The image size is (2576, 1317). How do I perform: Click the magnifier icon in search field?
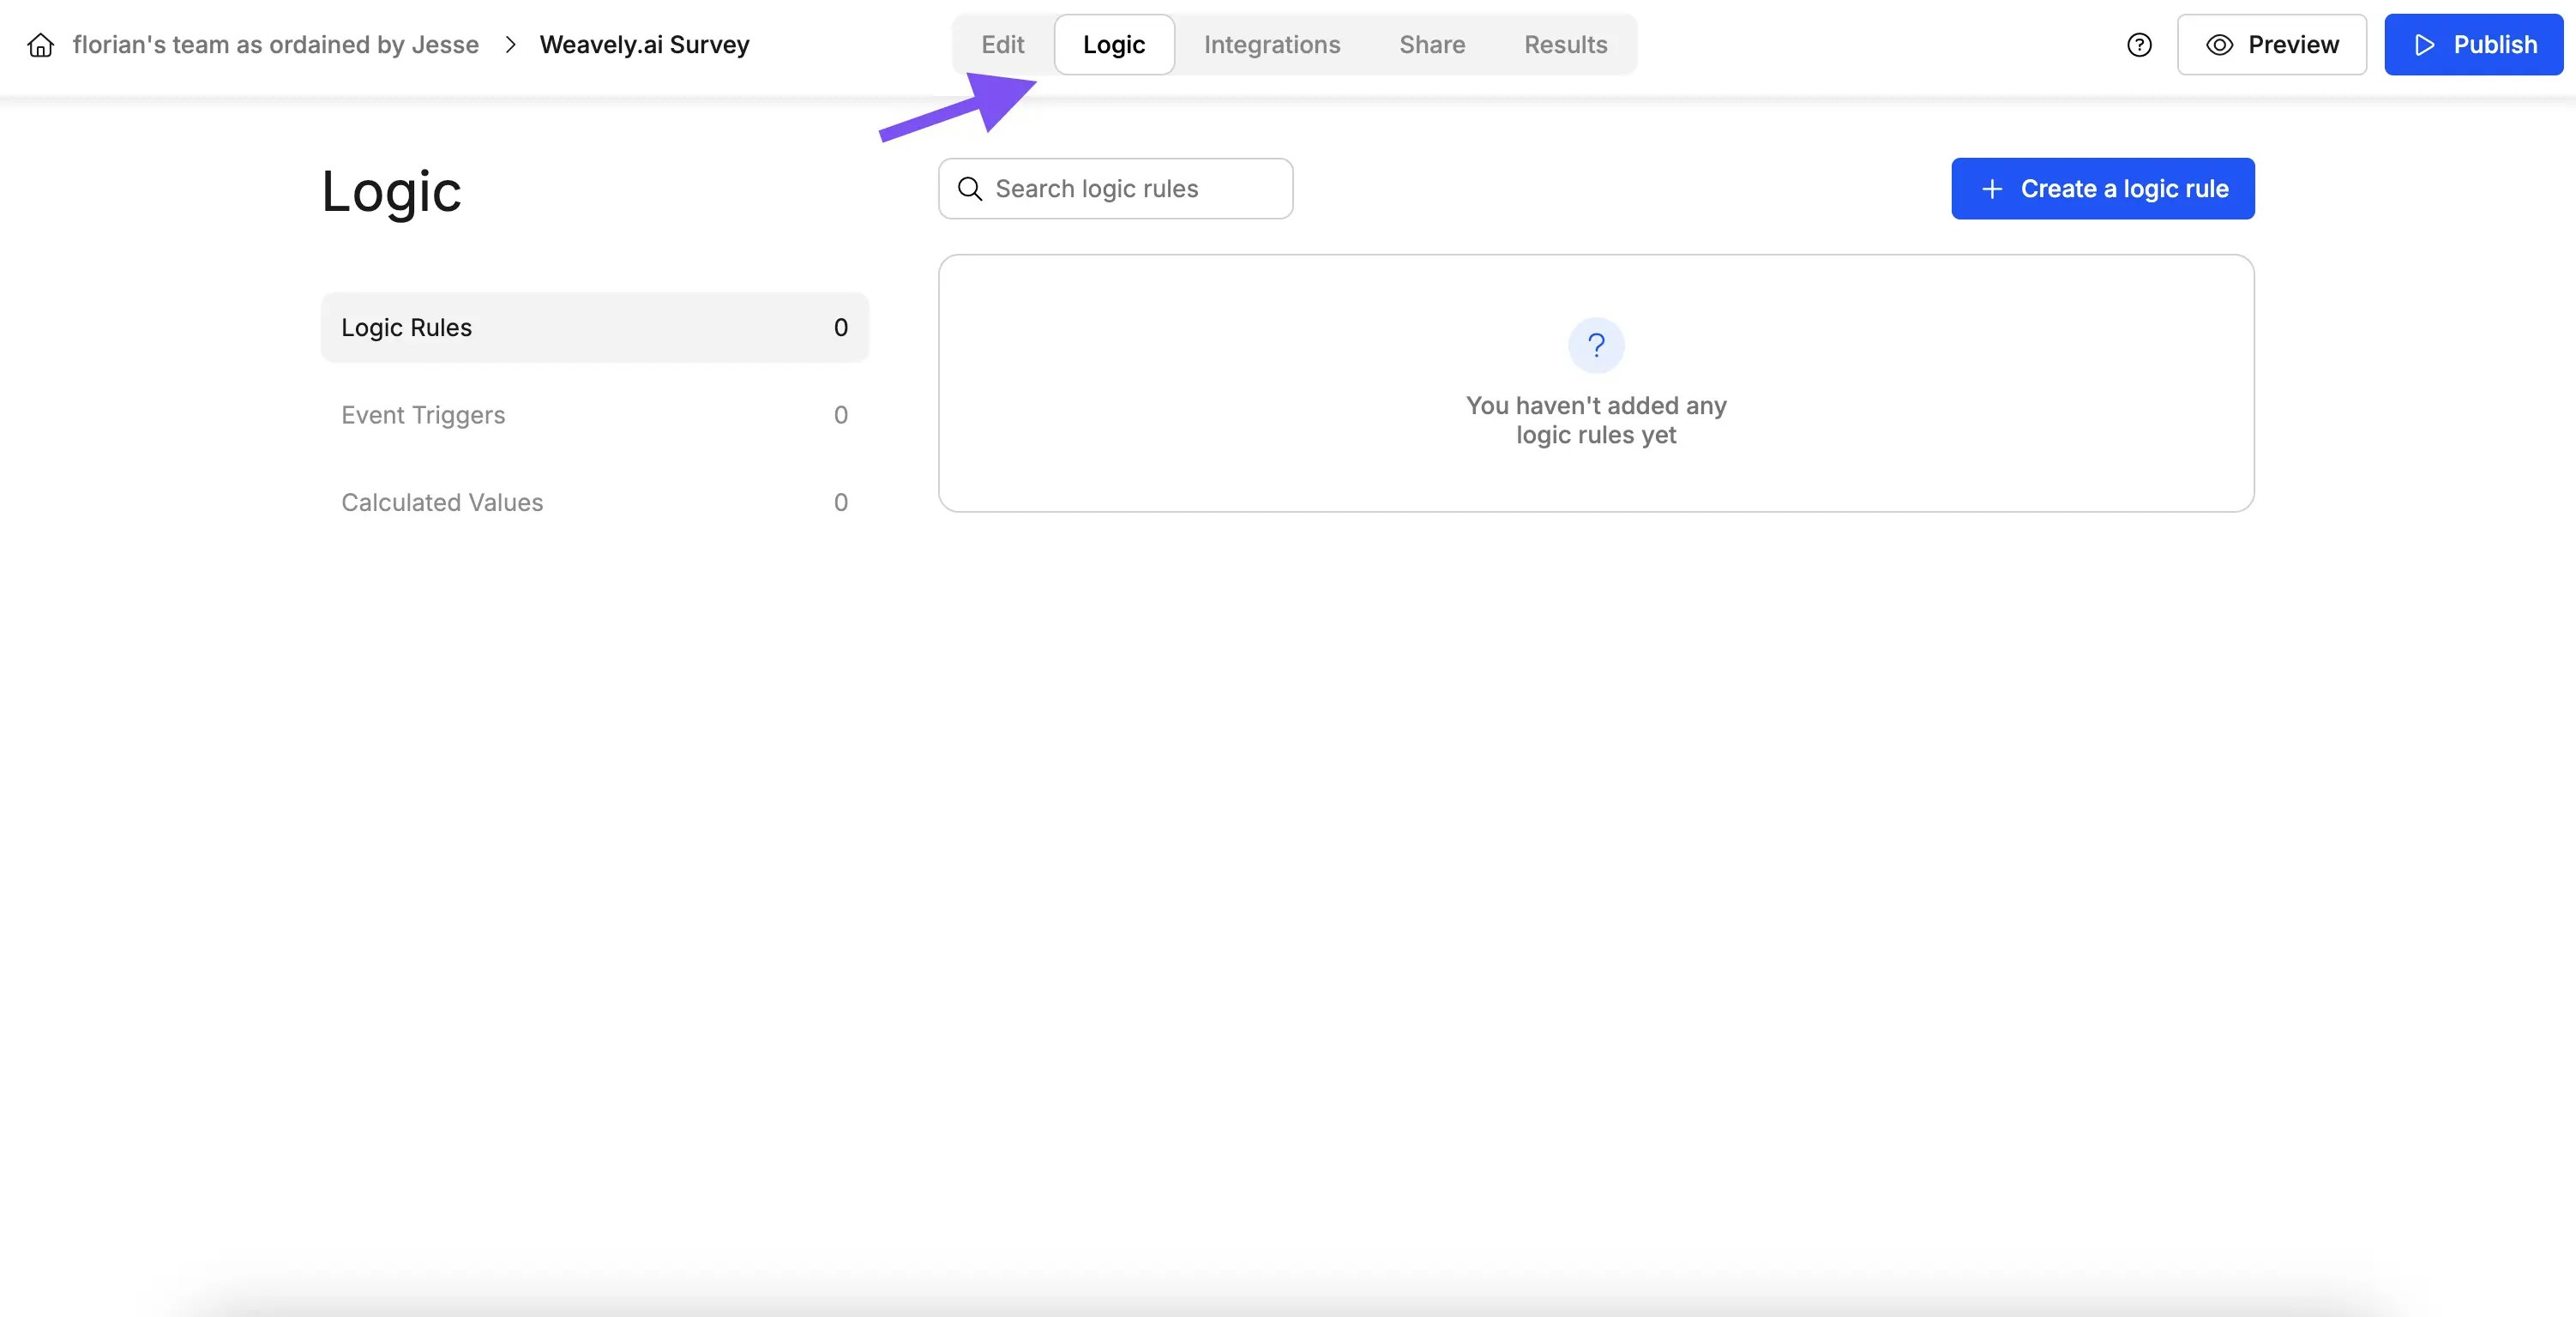(x=969, y=188)
